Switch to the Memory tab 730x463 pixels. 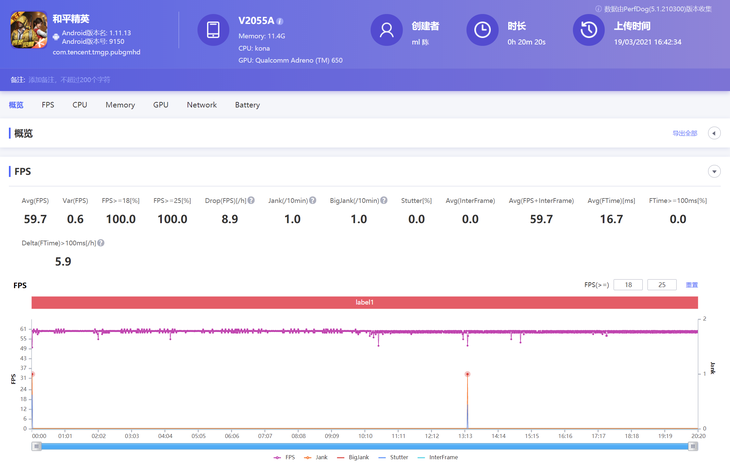(x=120, y=105)
